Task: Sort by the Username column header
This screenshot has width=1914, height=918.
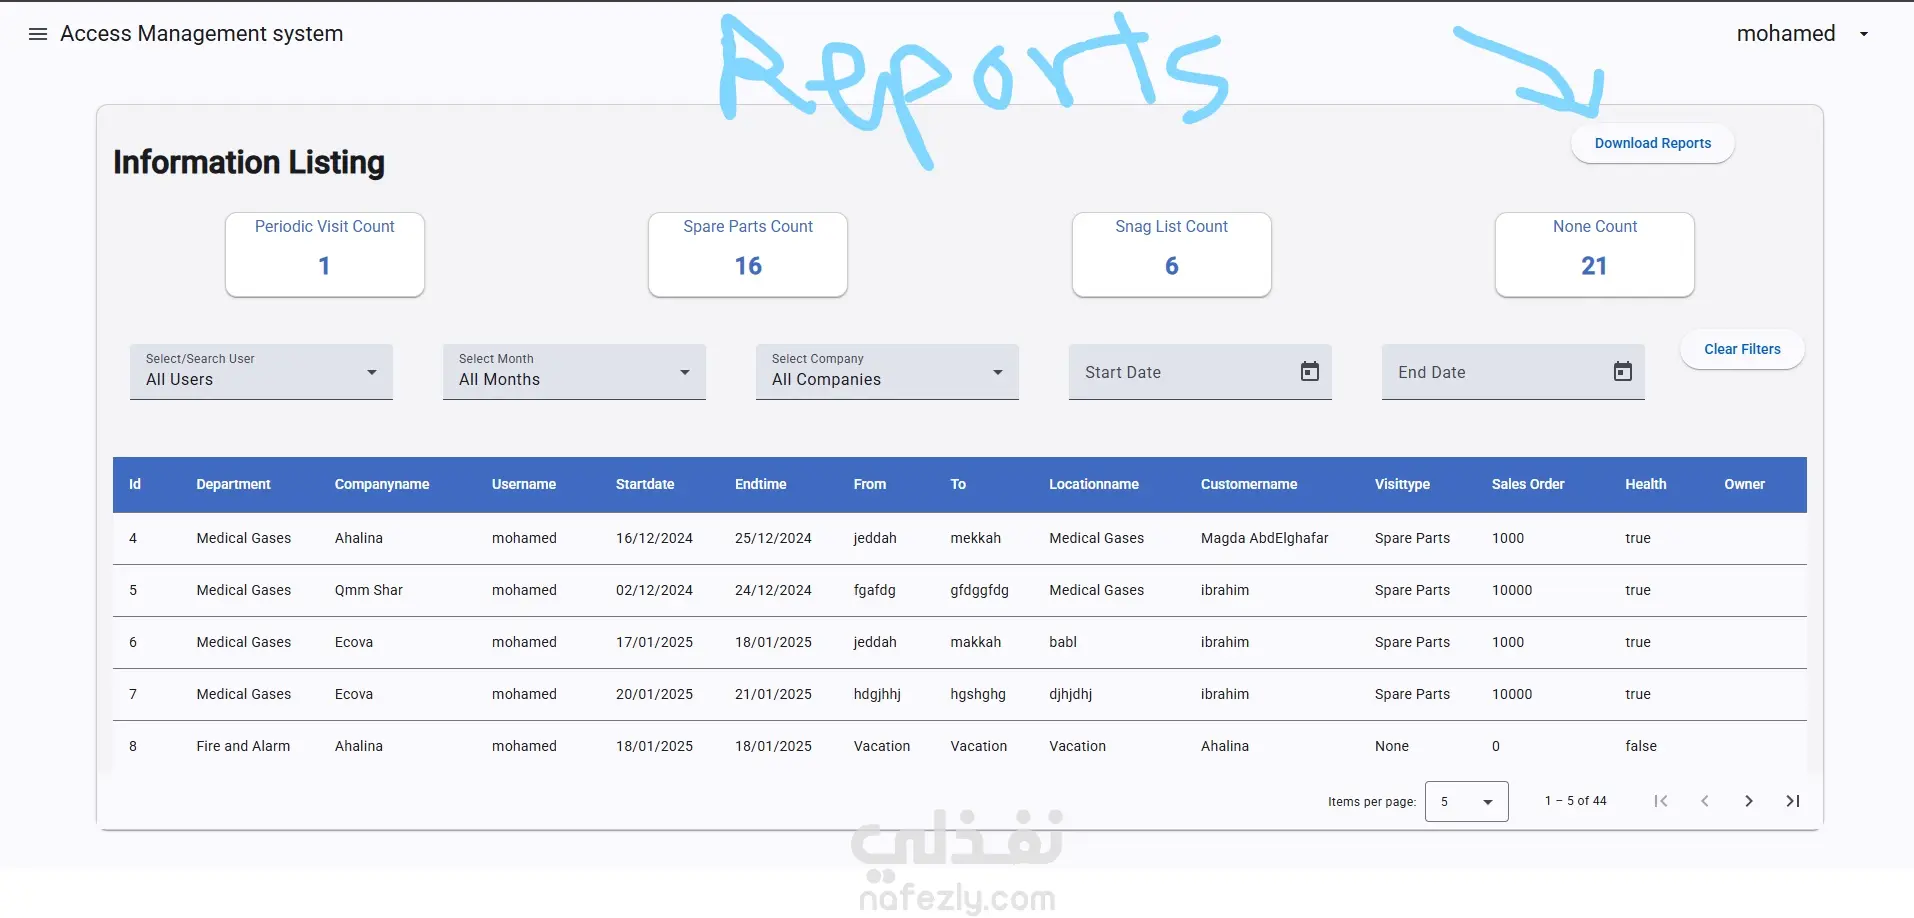Action: click(524, 484)
